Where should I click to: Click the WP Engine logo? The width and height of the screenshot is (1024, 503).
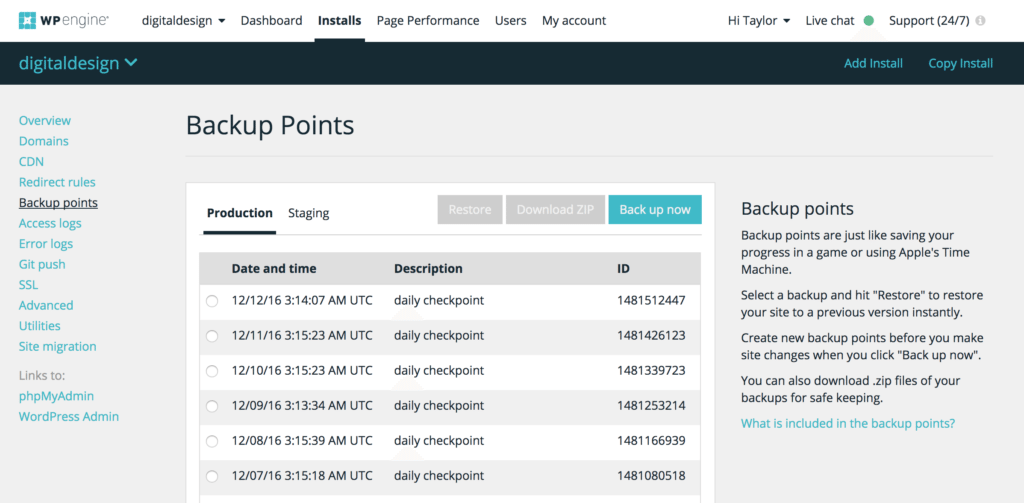(x=64, y=20)
